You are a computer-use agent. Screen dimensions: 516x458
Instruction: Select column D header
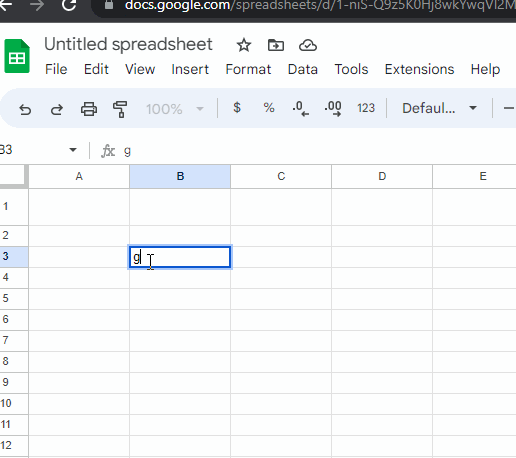[x=382, y=176]
